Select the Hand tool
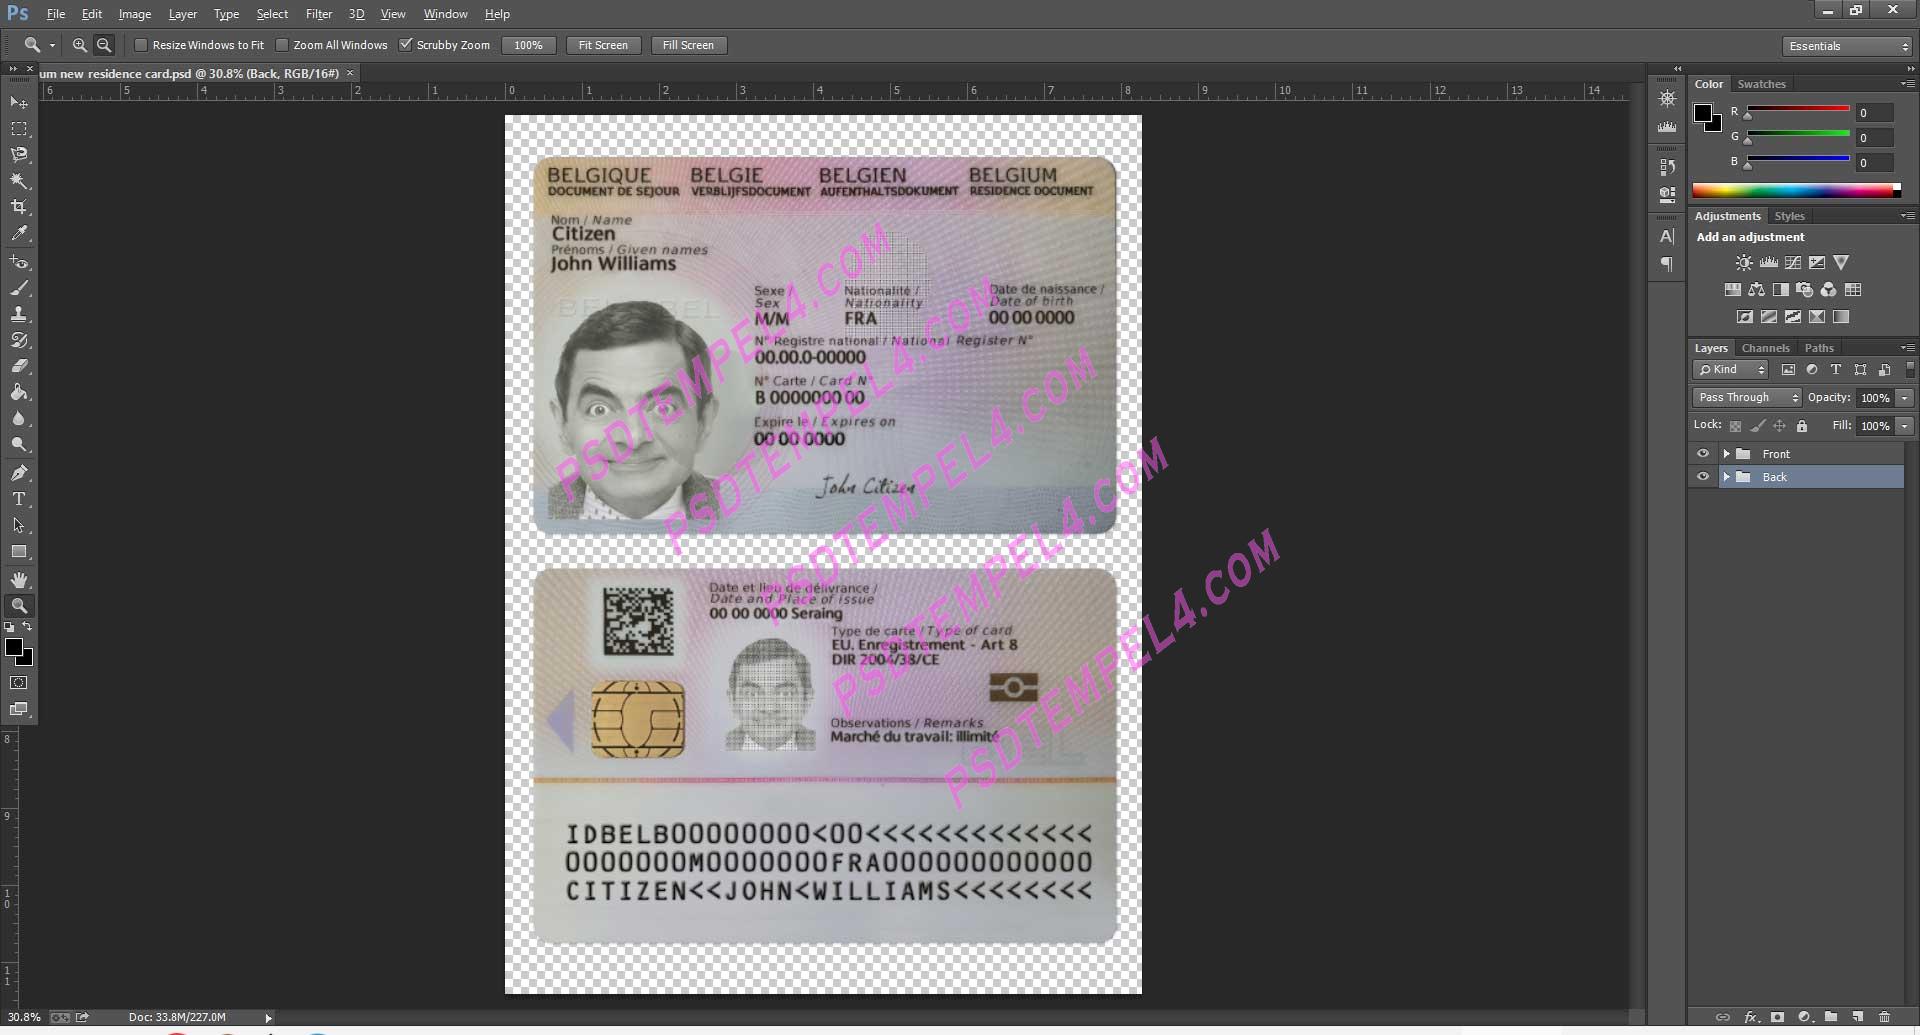 pos(19,580)
